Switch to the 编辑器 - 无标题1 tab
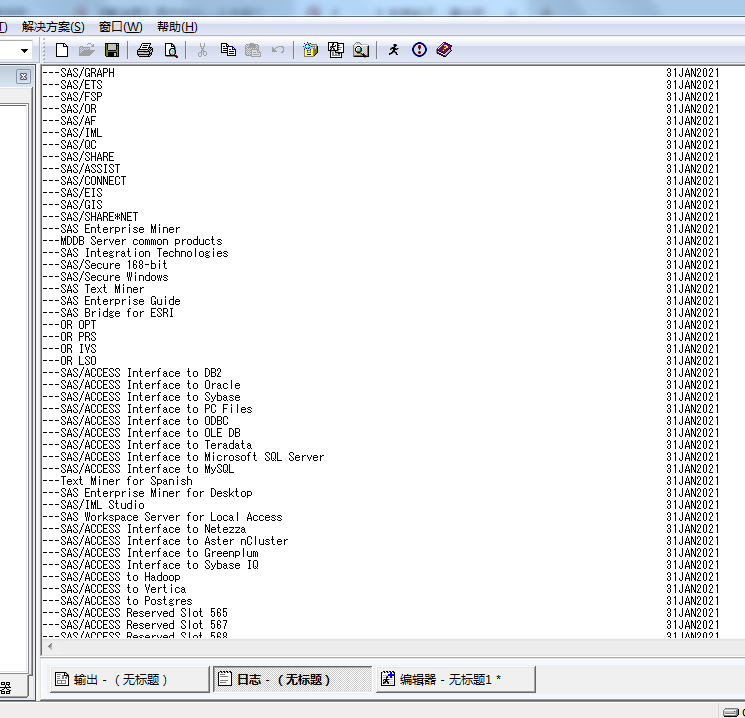The image size is (745, 718). (x=456, y=680)
